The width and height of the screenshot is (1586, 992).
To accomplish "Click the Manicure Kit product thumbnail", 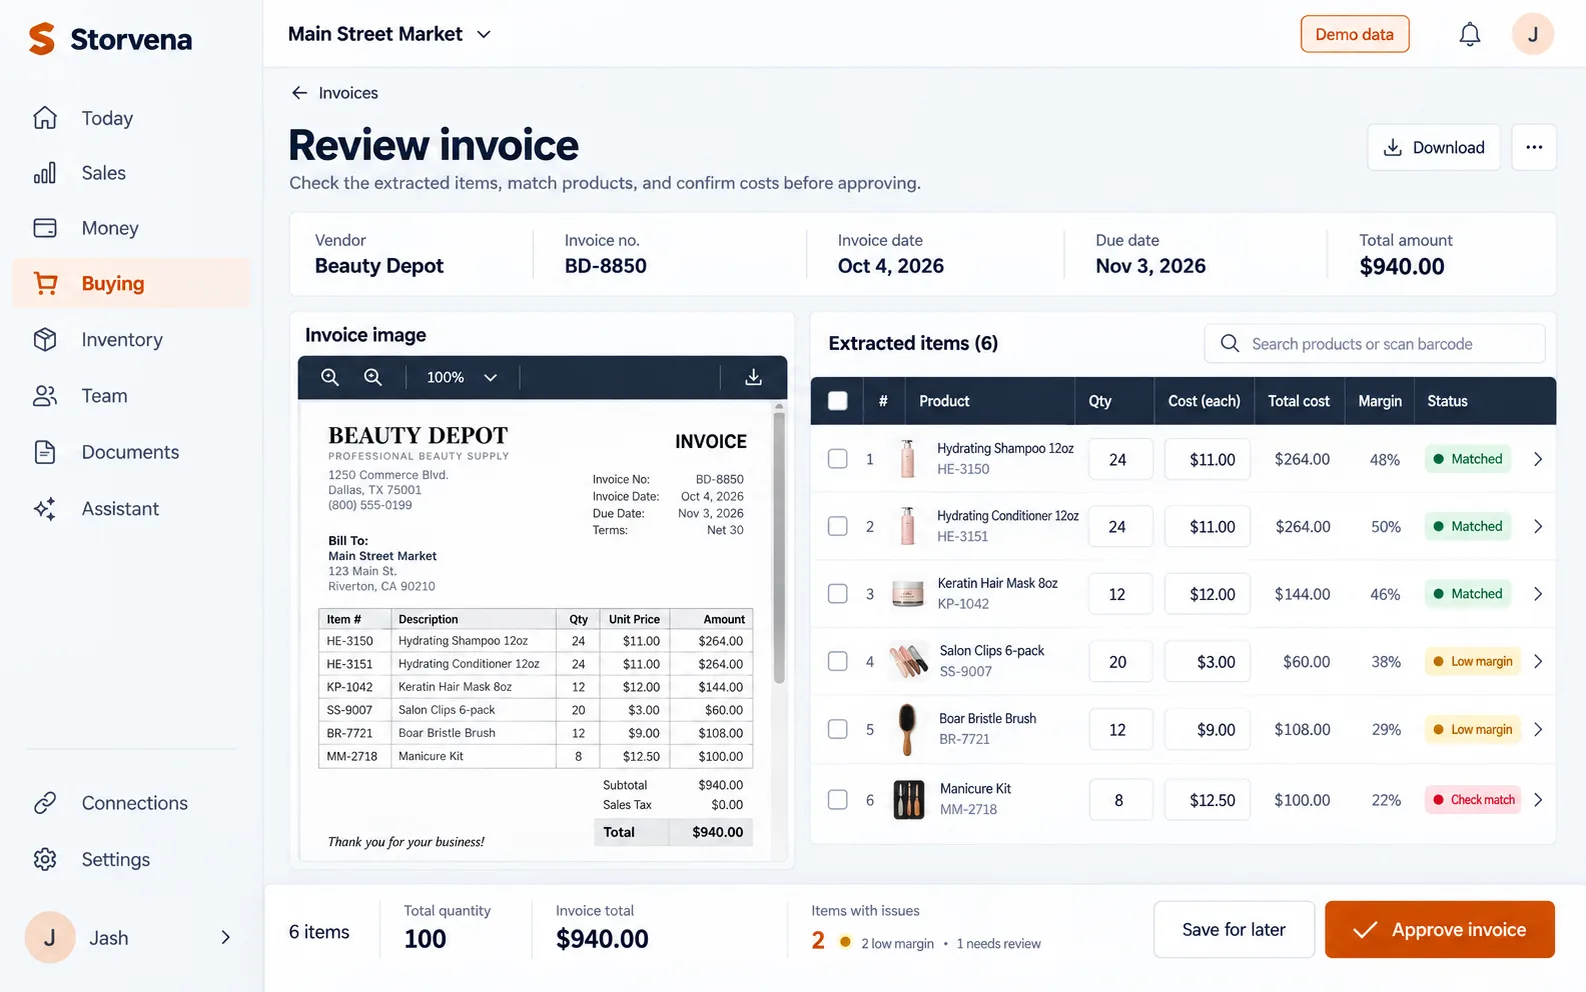I will pos(908,800).
